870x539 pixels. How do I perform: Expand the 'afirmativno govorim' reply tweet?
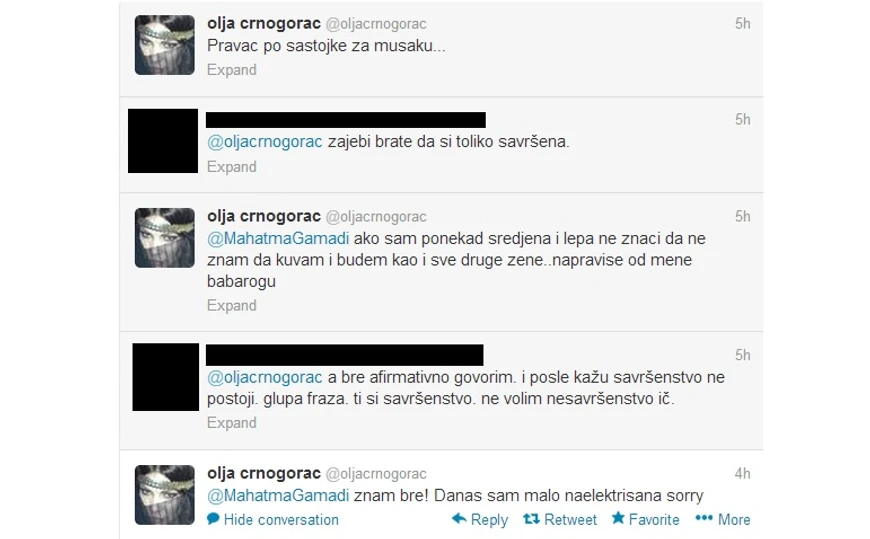[231, 422]
